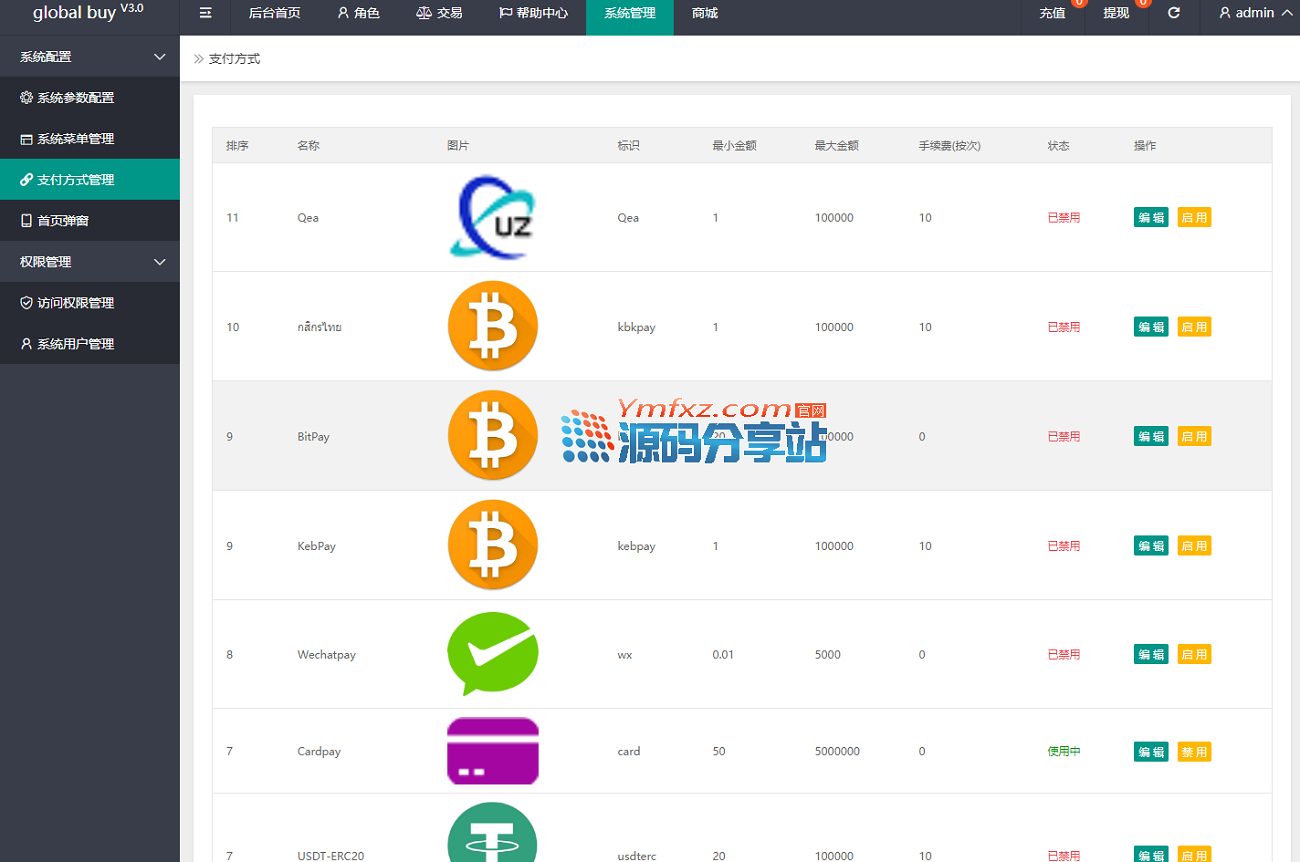Open 访问权限管理 with shield icon
The image size is (1300, 862).
[x=75, y=303]
